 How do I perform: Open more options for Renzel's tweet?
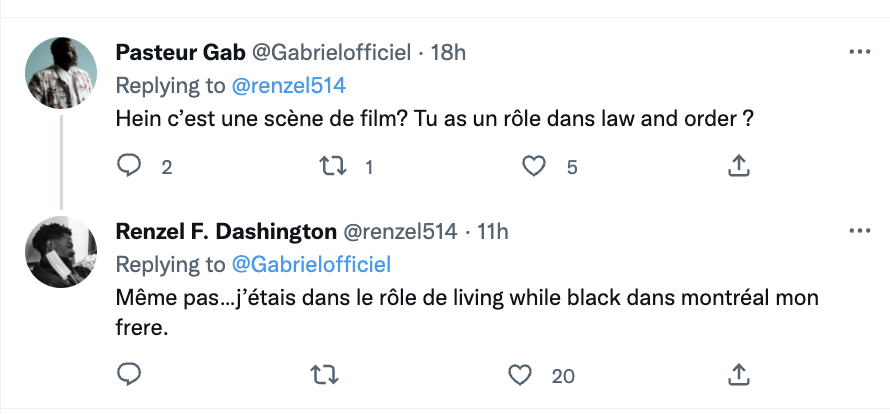click(858, 231)
